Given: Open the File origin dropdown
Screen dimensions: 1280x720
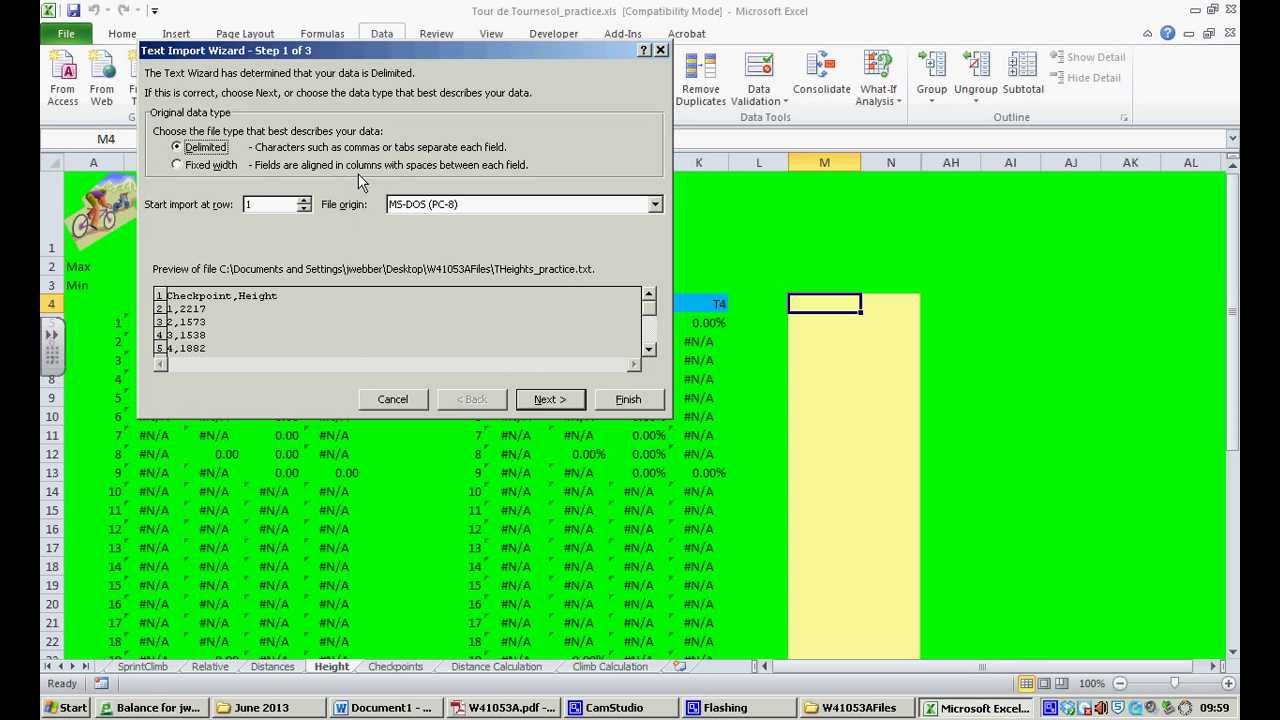Looking at the screenshot, I should coord(655,204).
